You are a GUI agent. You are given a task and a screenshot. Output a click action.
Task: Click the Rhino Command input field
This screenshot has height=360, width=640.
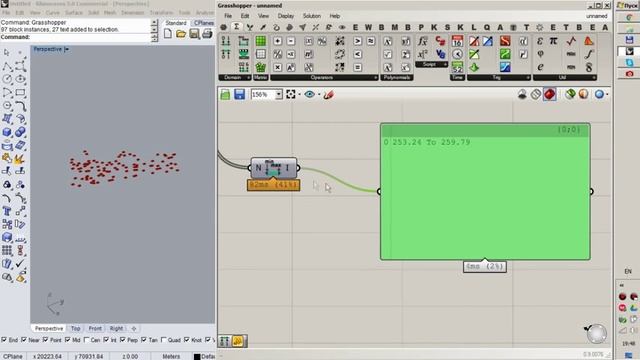(76, 37)
